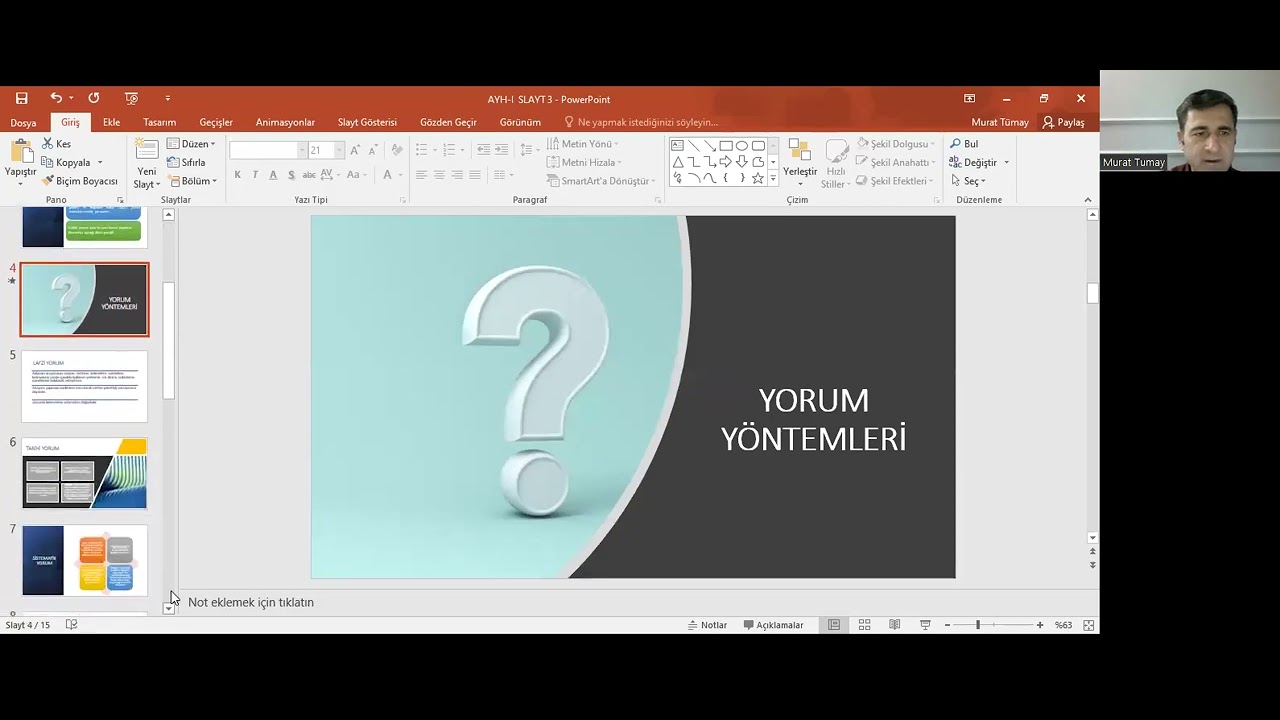Fit slide to current window icon

[1089, 625]
